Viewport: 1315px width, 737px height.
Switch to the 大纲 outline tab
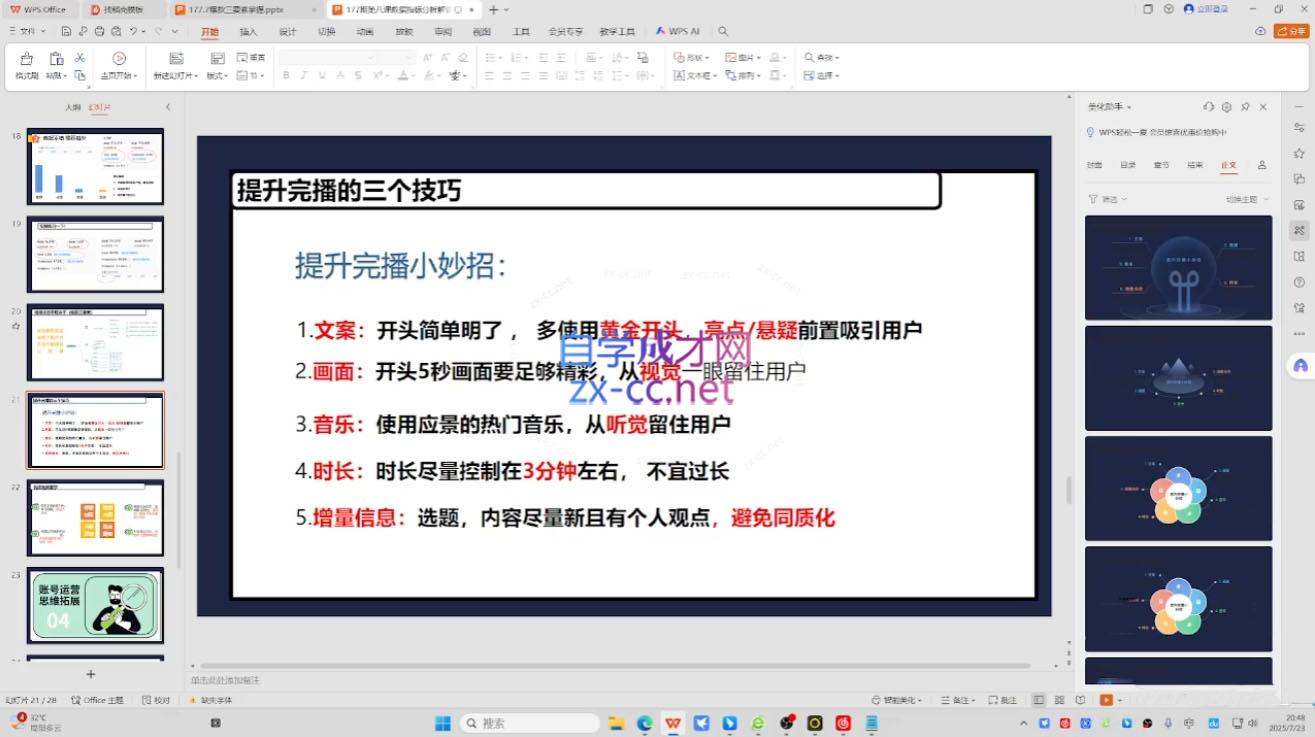[72, 107]
